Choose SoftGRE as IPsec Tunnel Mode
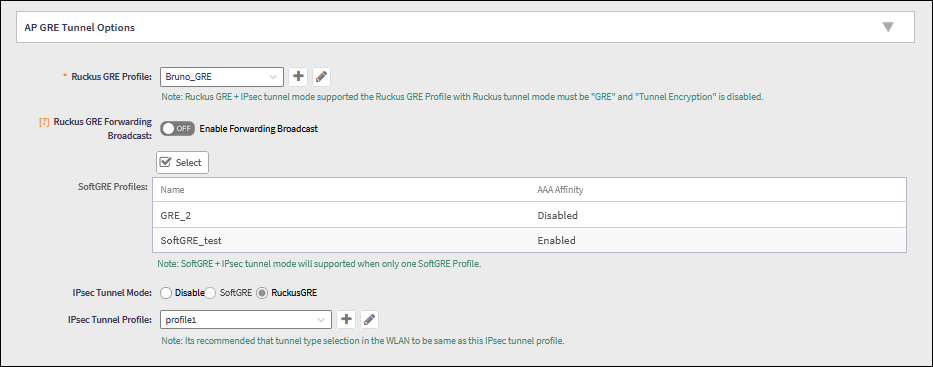Screen dimensions: 933x367 coord(210,293)
